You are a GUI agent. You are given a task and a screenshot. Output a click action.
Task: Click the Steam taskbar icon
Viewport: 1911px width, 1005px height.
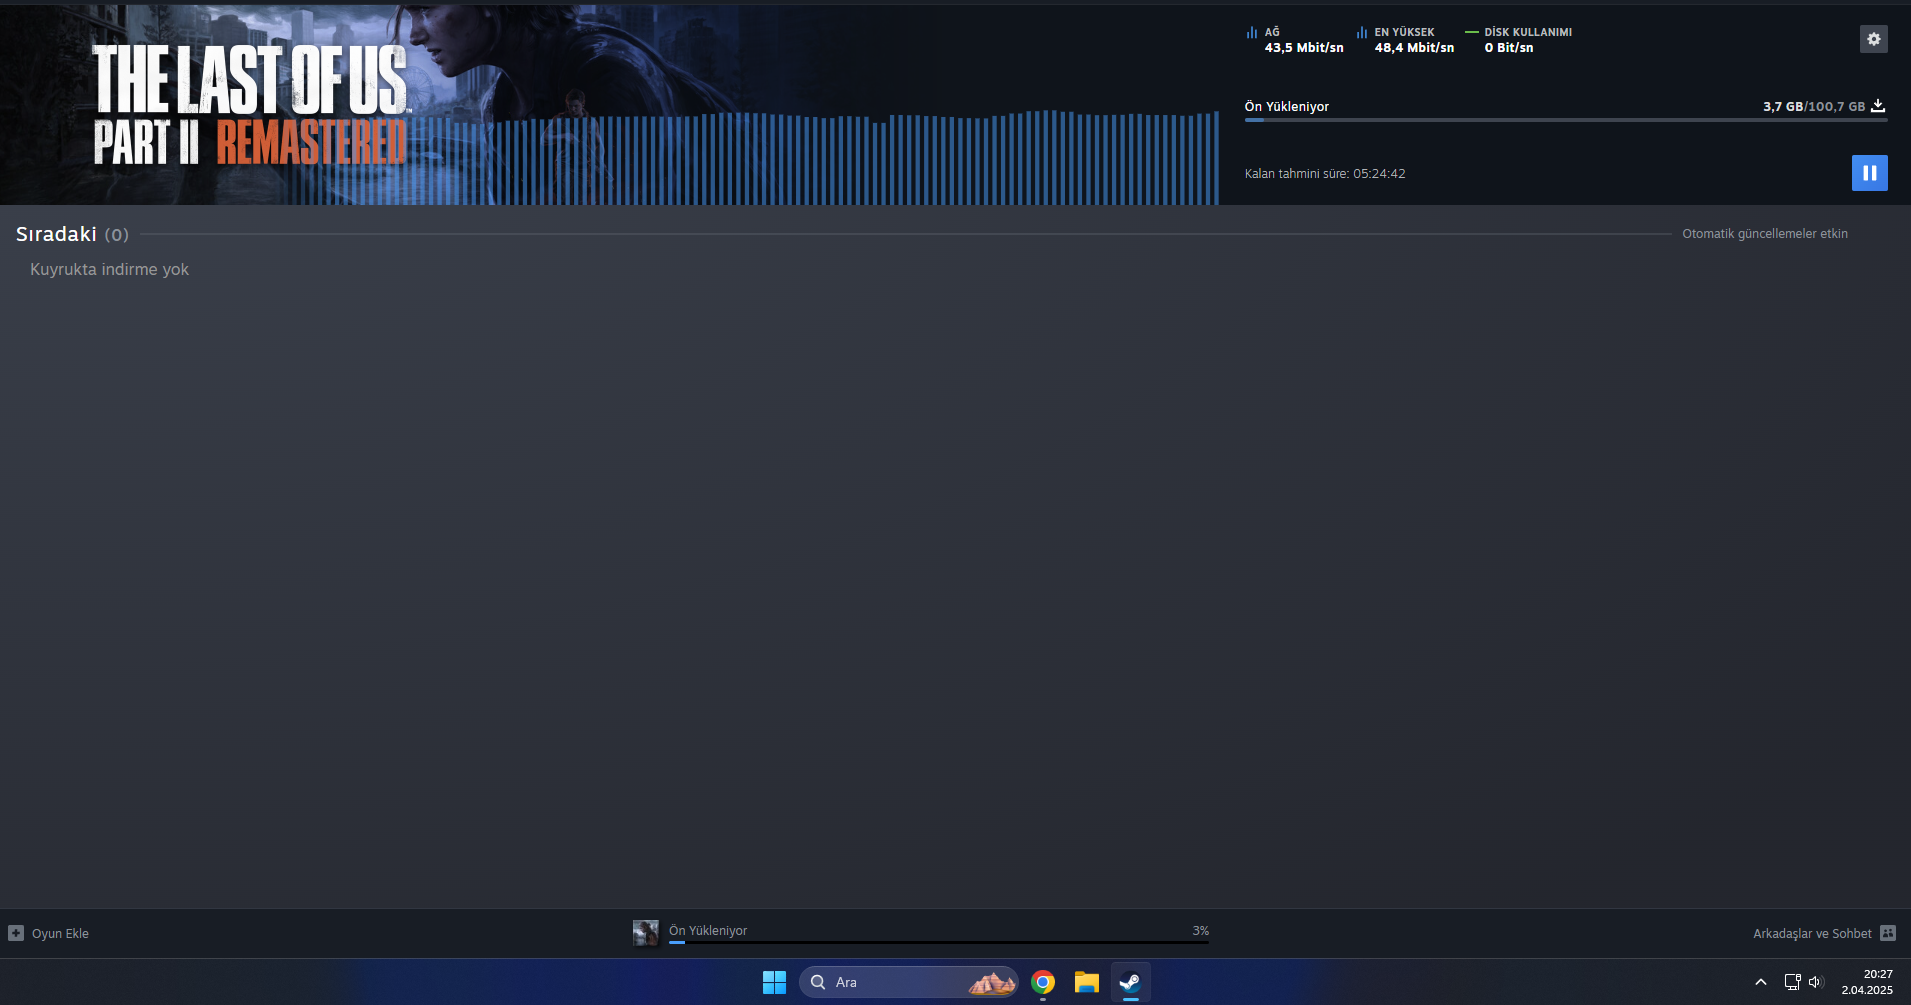coord(1130,982)
